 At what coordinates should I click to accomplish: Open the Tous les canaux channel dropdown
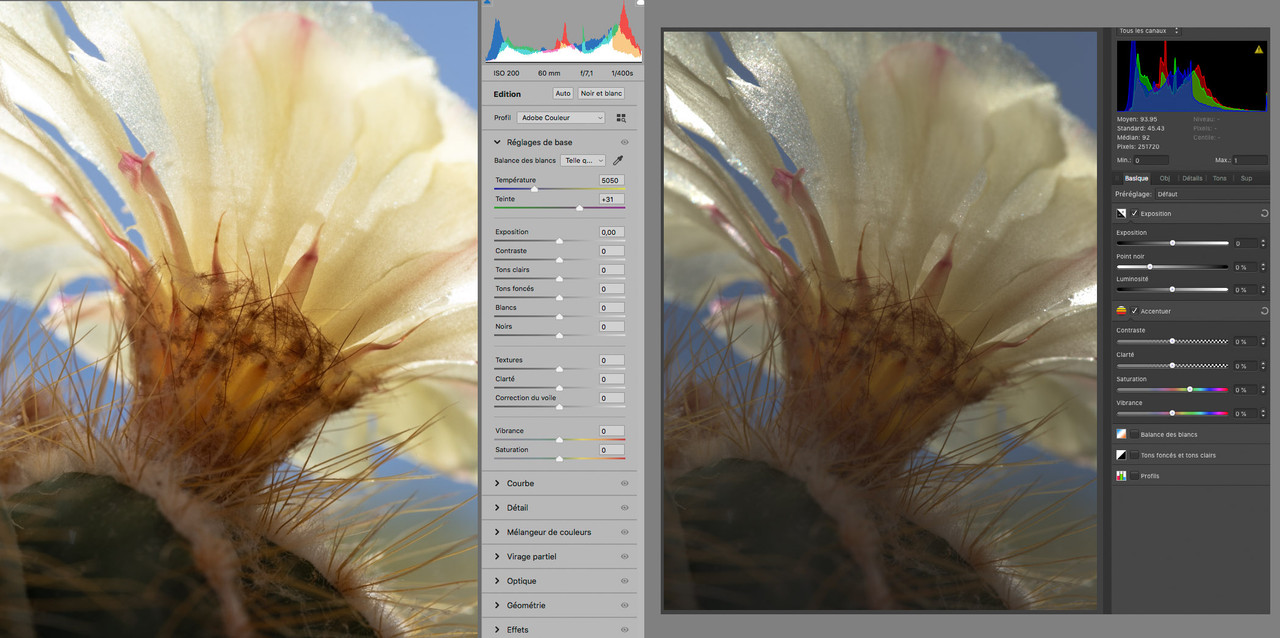point(1149,31)
